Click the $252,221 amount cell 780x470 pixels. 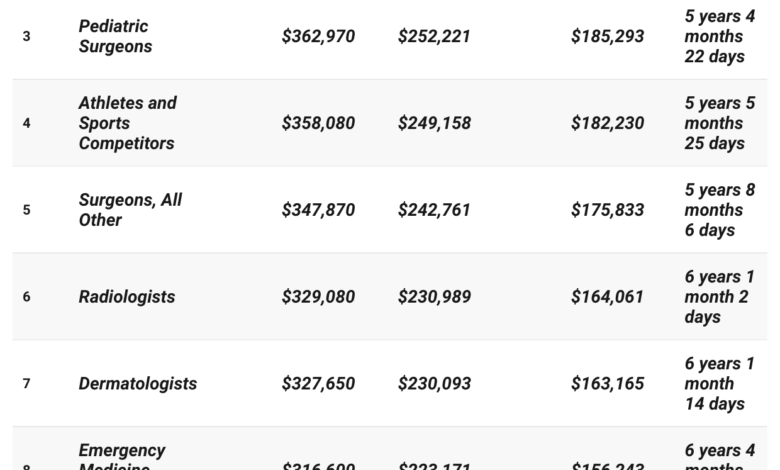click(x=434, y=37)
